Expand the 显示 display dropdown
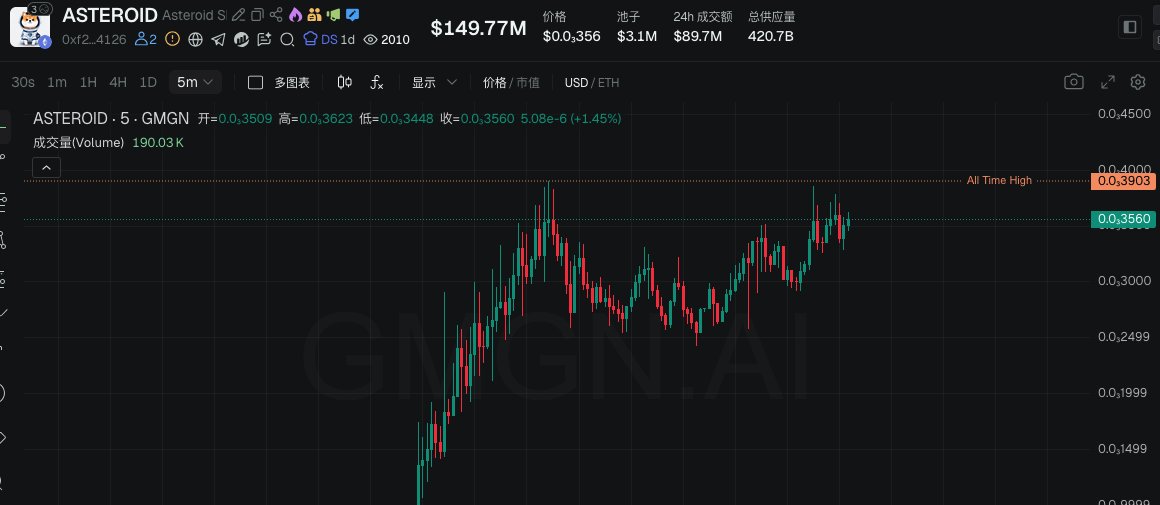This screenshot has height=505, width=1160. [x=435, y=82]
